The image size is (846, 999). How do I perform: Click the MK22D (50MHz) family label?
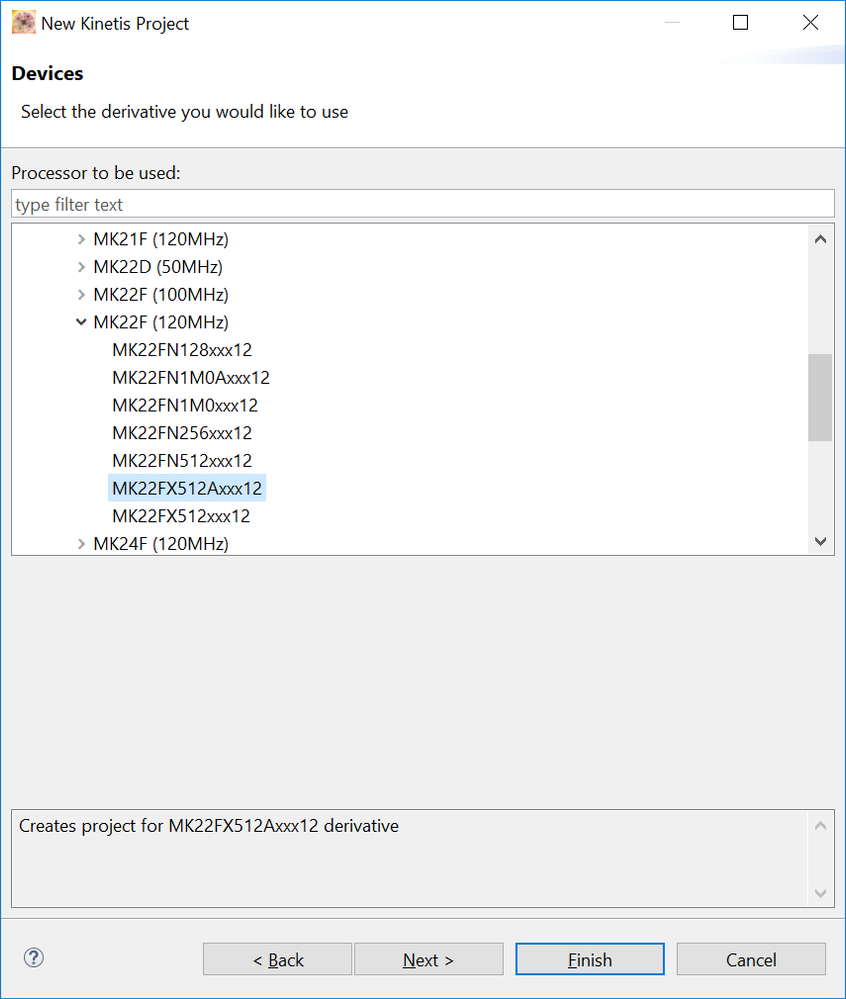[x=158, y=267]
